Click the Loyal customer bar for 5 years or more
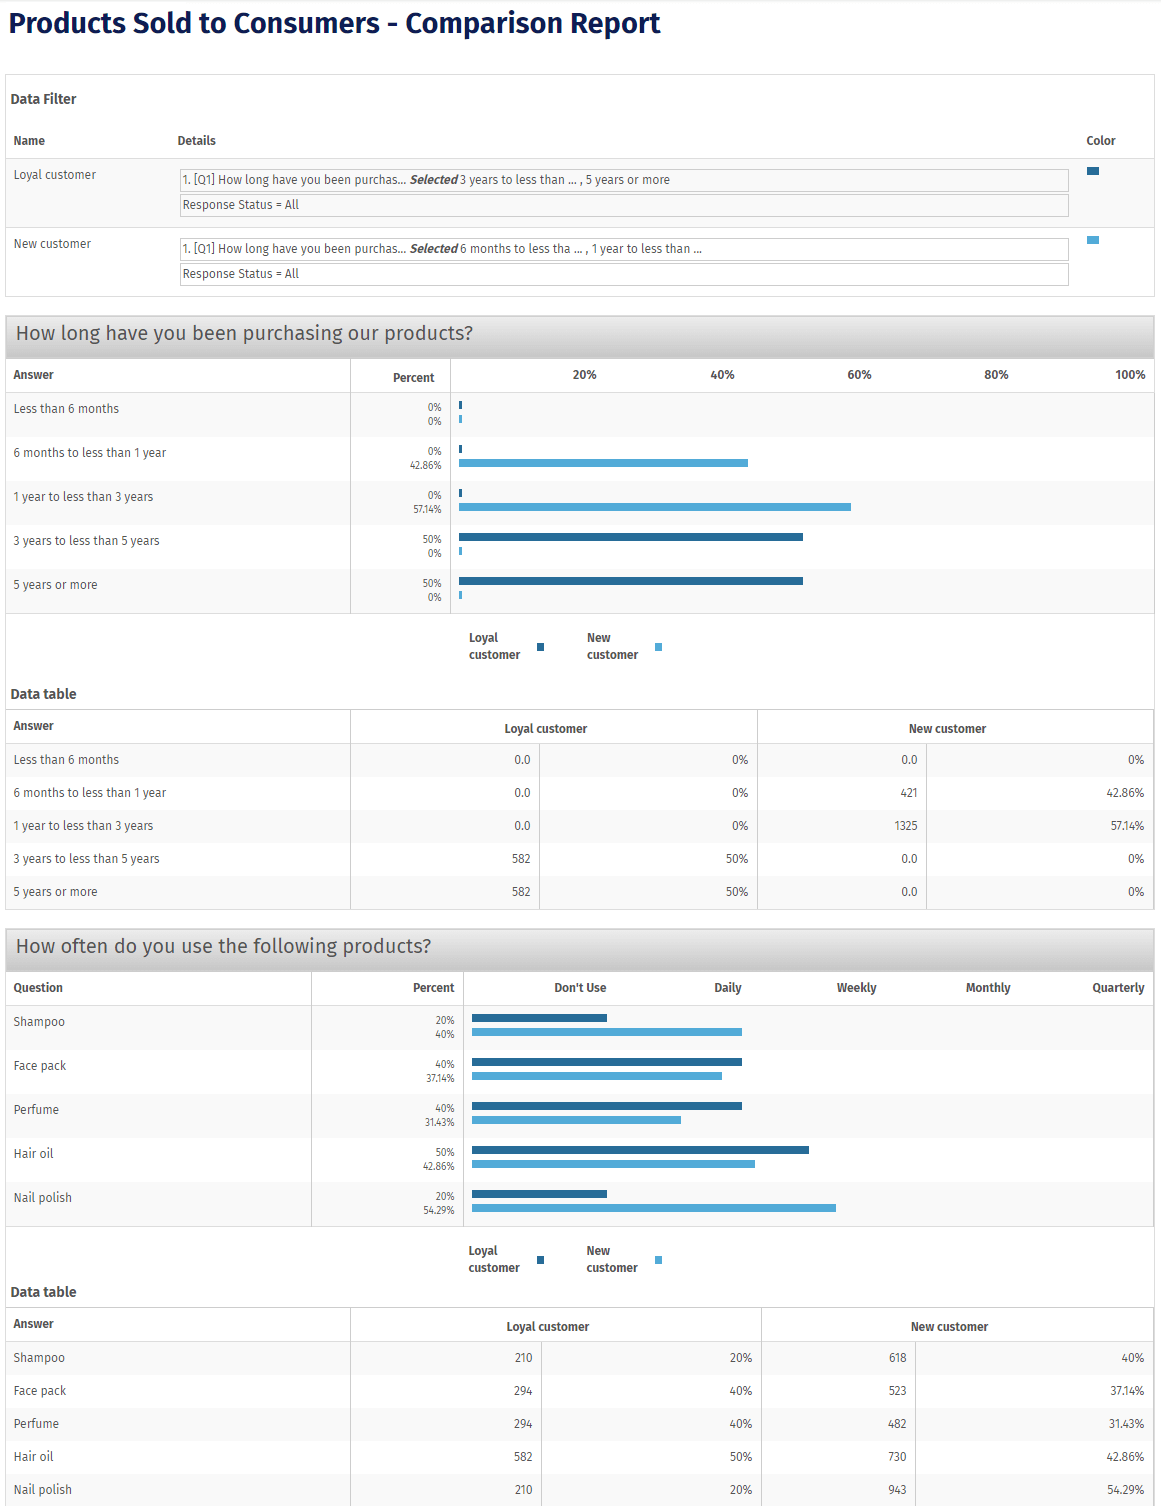 pyautogui.click(x=630, y=581)
